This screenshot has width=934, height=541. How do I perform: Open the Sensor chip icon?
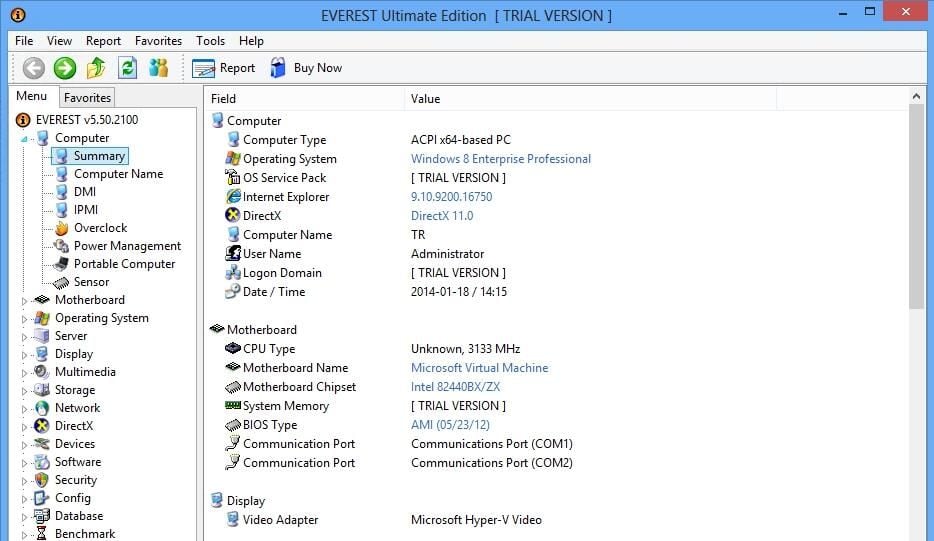point(61,282)
